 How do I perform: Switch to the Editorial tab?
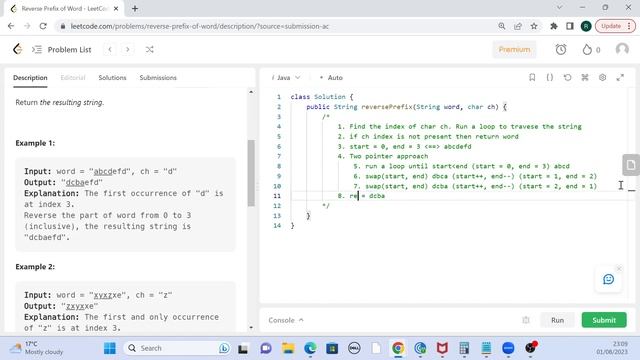pos(73,78)
